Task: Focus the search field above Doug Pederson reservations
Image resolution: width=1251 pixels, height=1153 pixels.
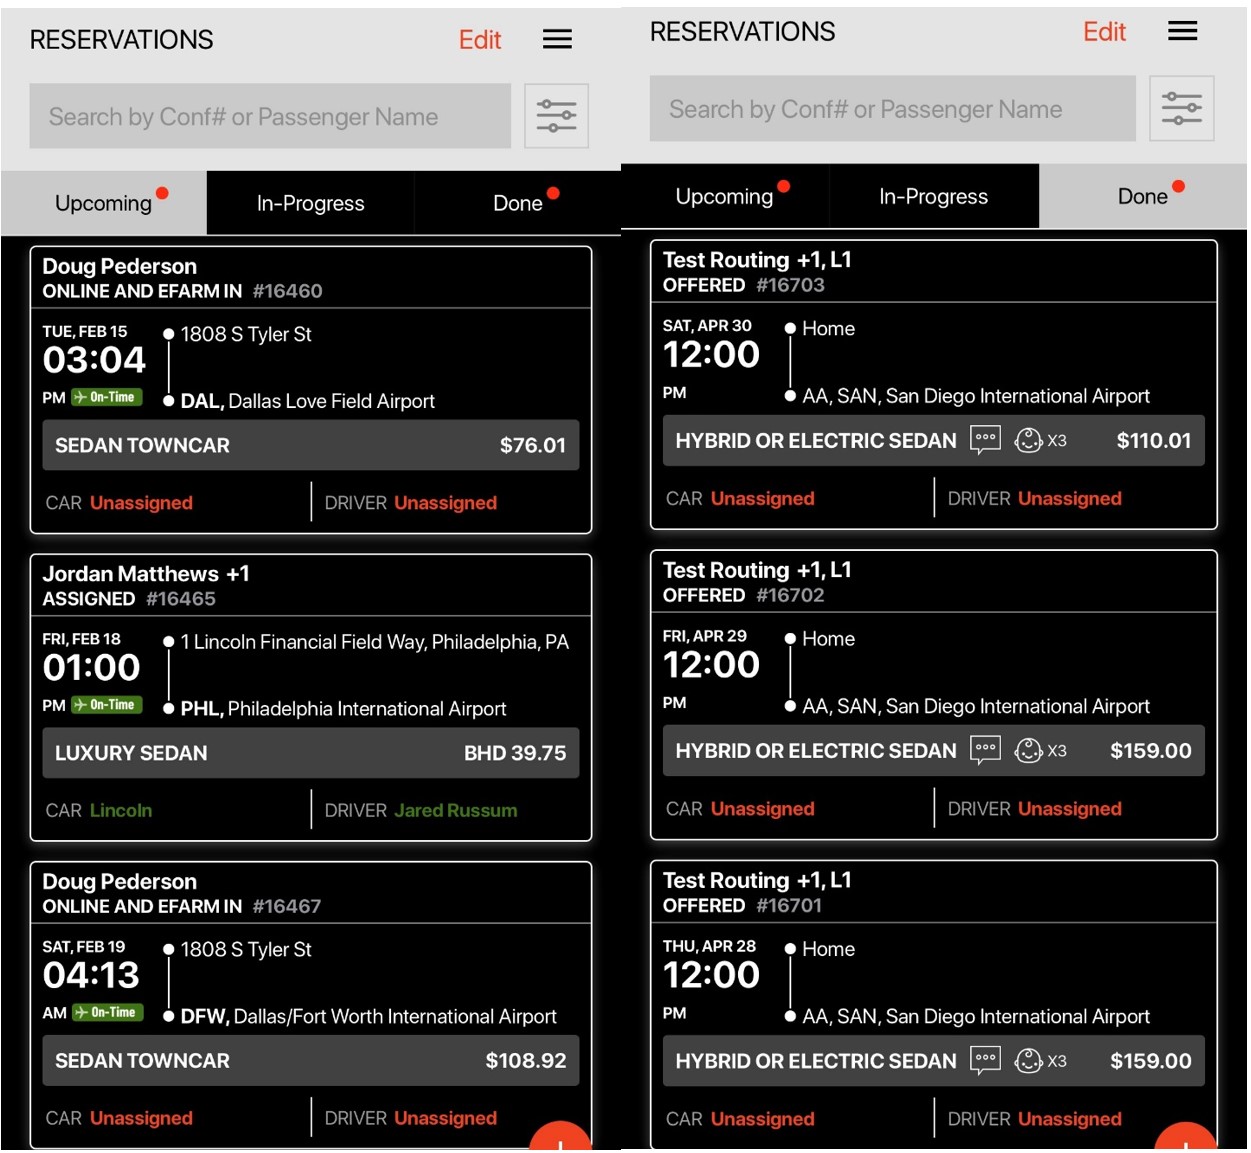Action: pyautogui.click(x=270, y=117)
